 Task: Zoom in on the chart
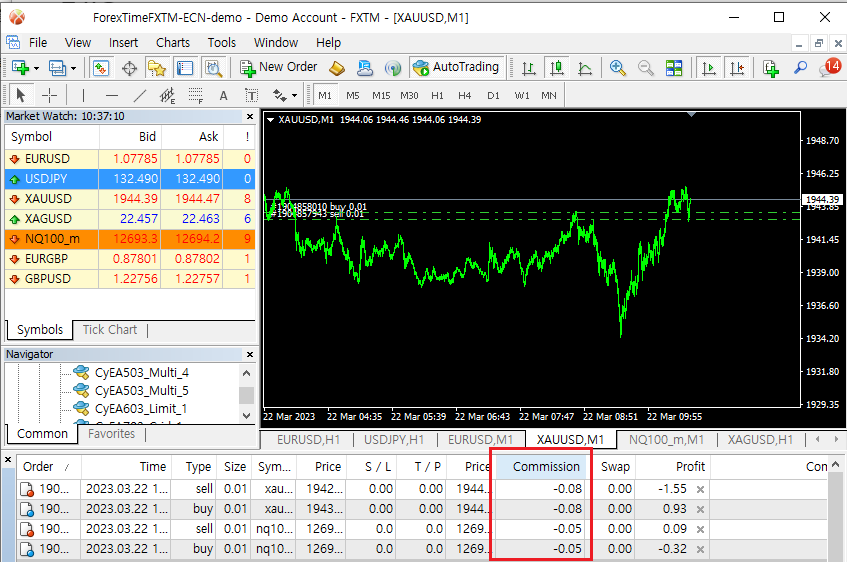(x=617, y=68)
